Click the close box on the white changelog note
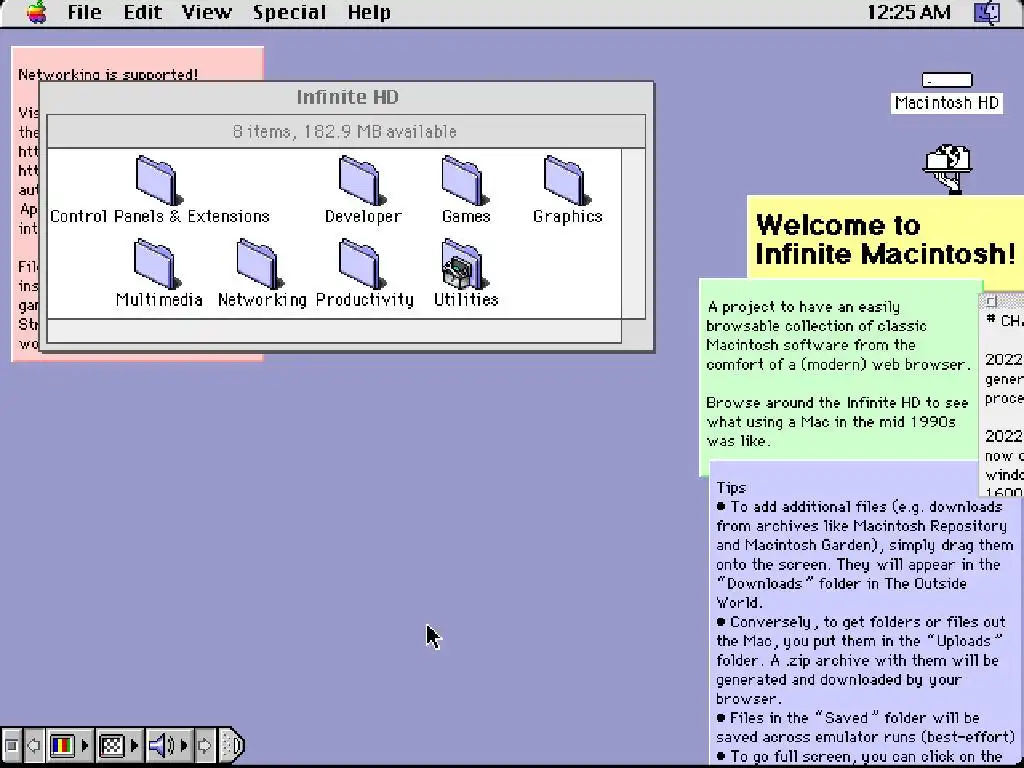Viewport: 1024px width, 768px height. 991,301
